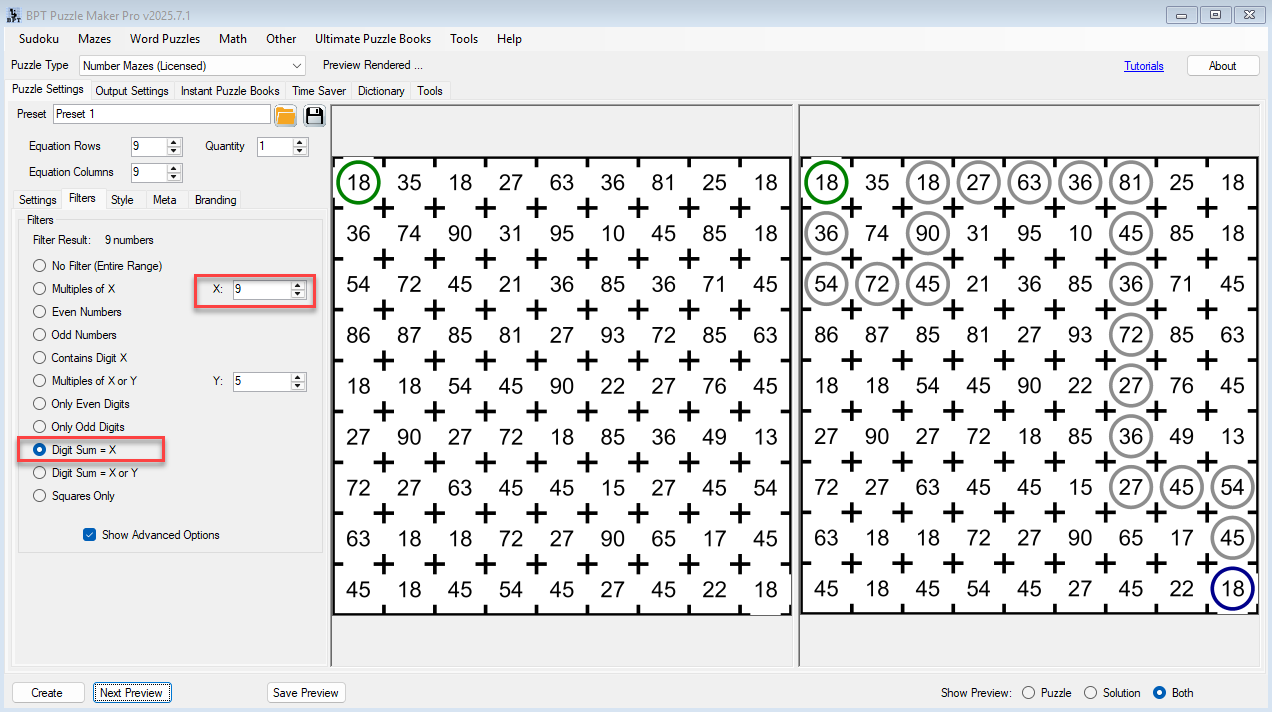Click 'Preview Rendered ...' status text

pos(373,65)
